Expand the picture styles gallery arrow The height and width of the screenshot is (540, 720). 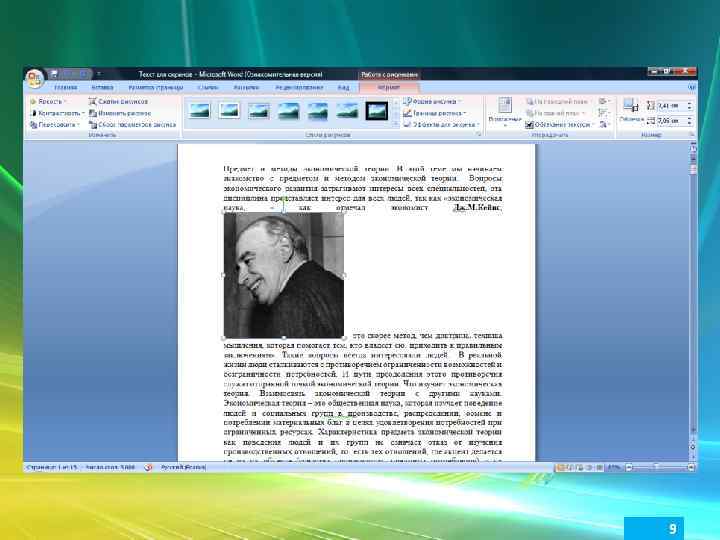coord(396,124)
